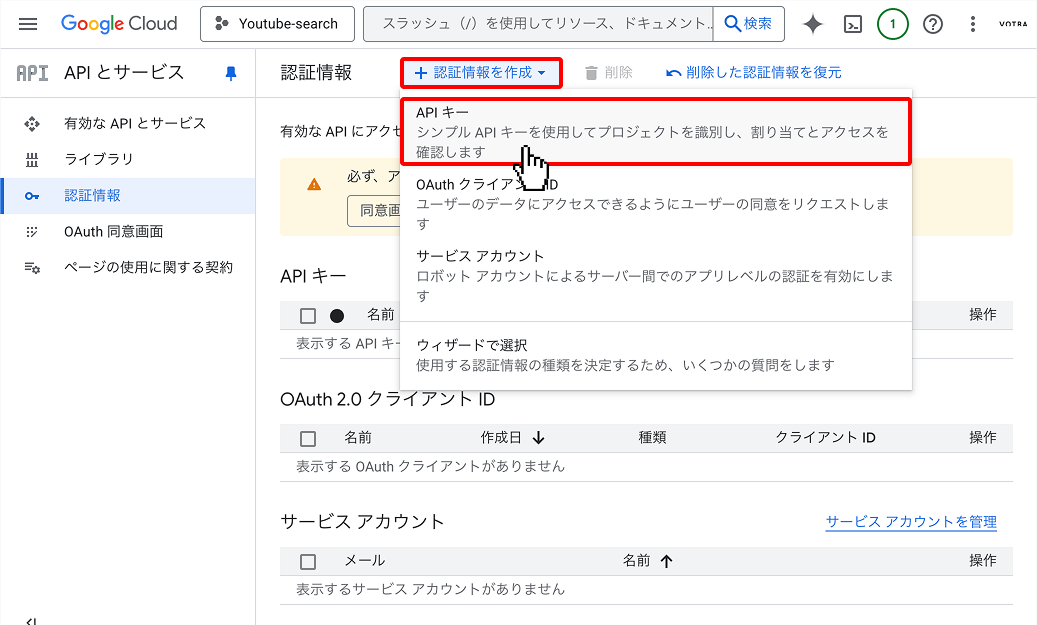This screenshot has width=1037, height=625.
Task: Click the black status dot in API キー header
Action: pos(337,315)
